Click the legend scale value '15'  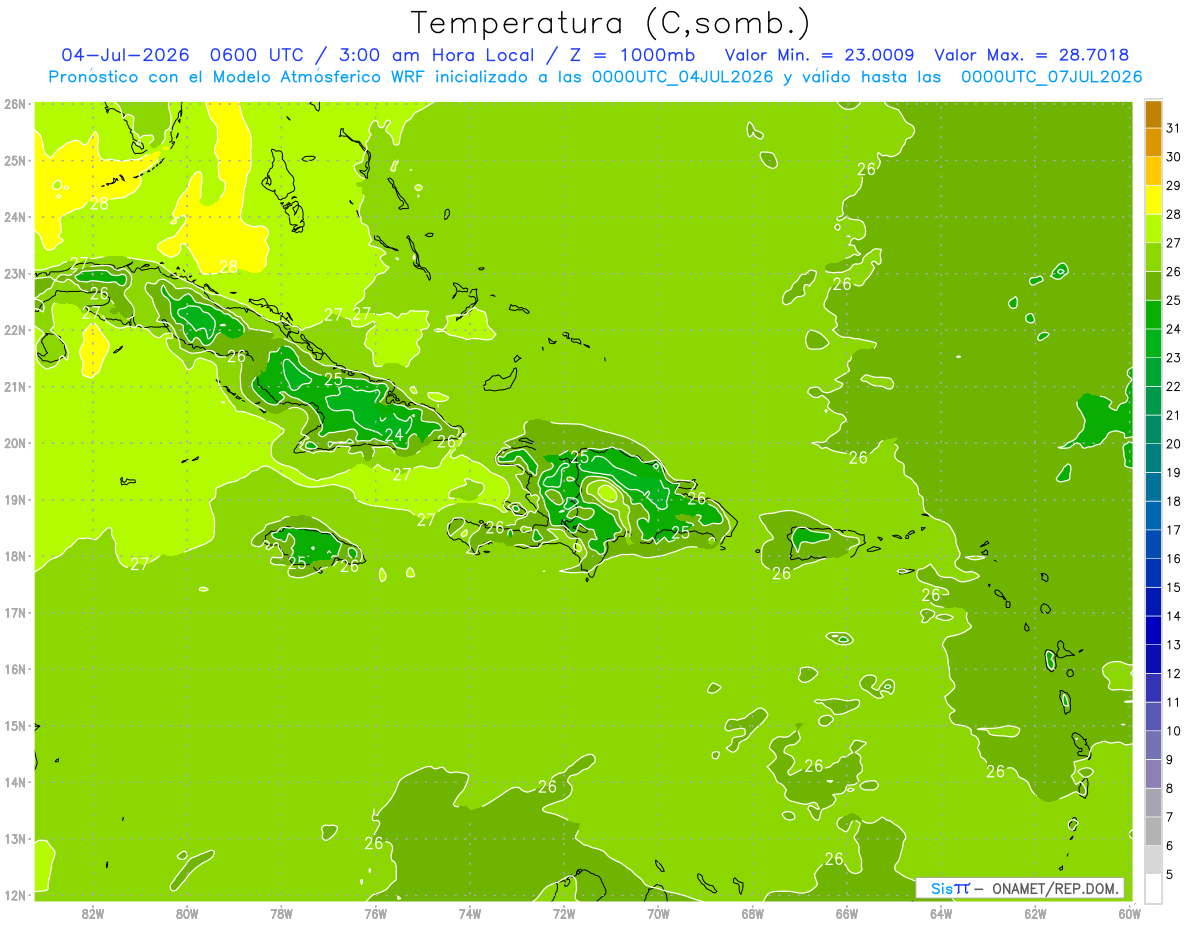click(1173, 587)
